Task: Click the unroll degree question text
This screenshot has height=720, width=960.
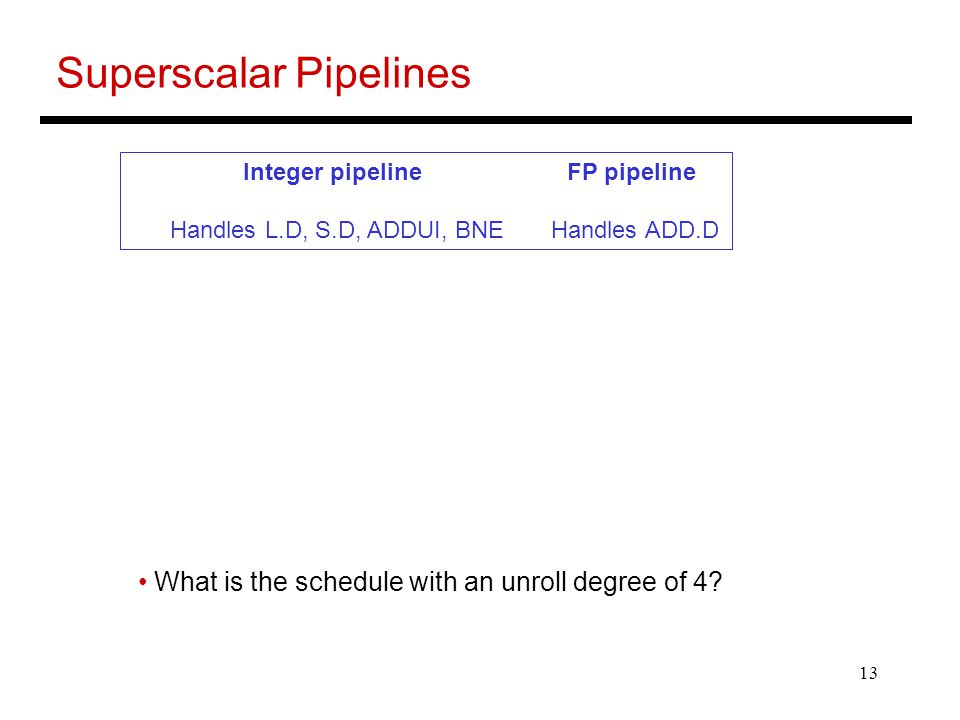Action: pos(438,582)
